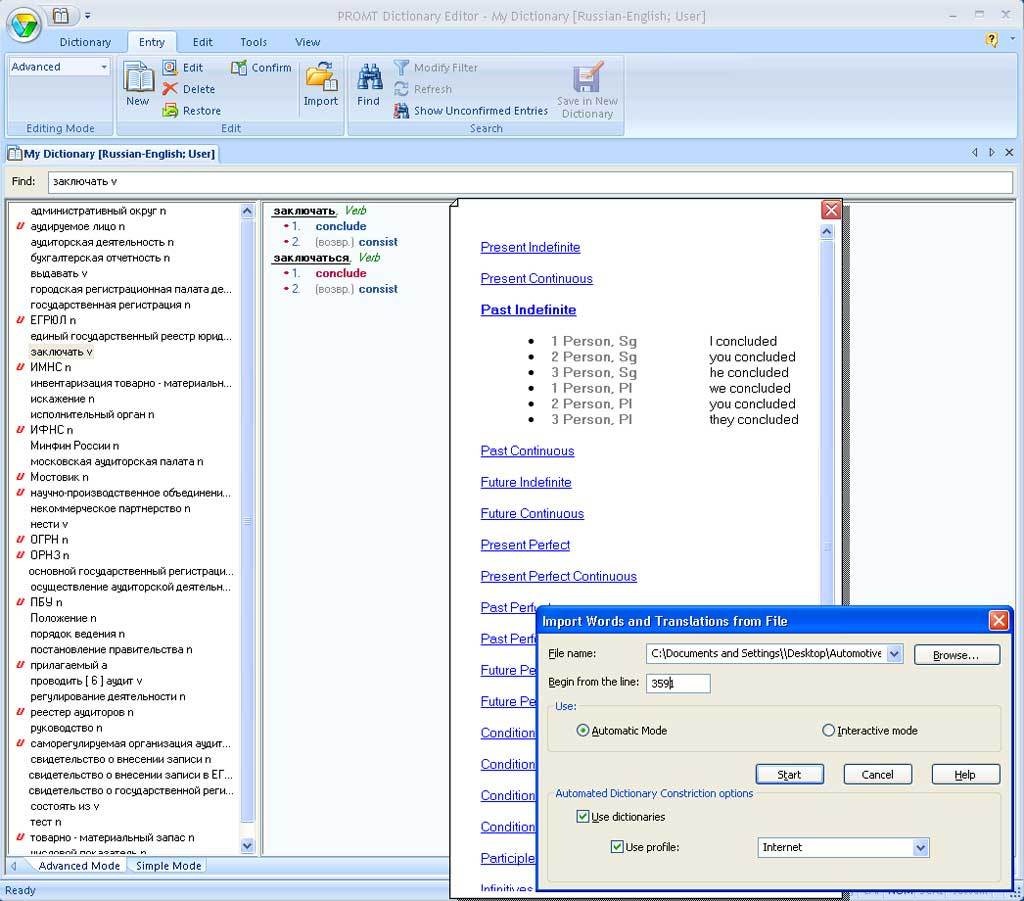Open the Import folder icon

[320, 77]
